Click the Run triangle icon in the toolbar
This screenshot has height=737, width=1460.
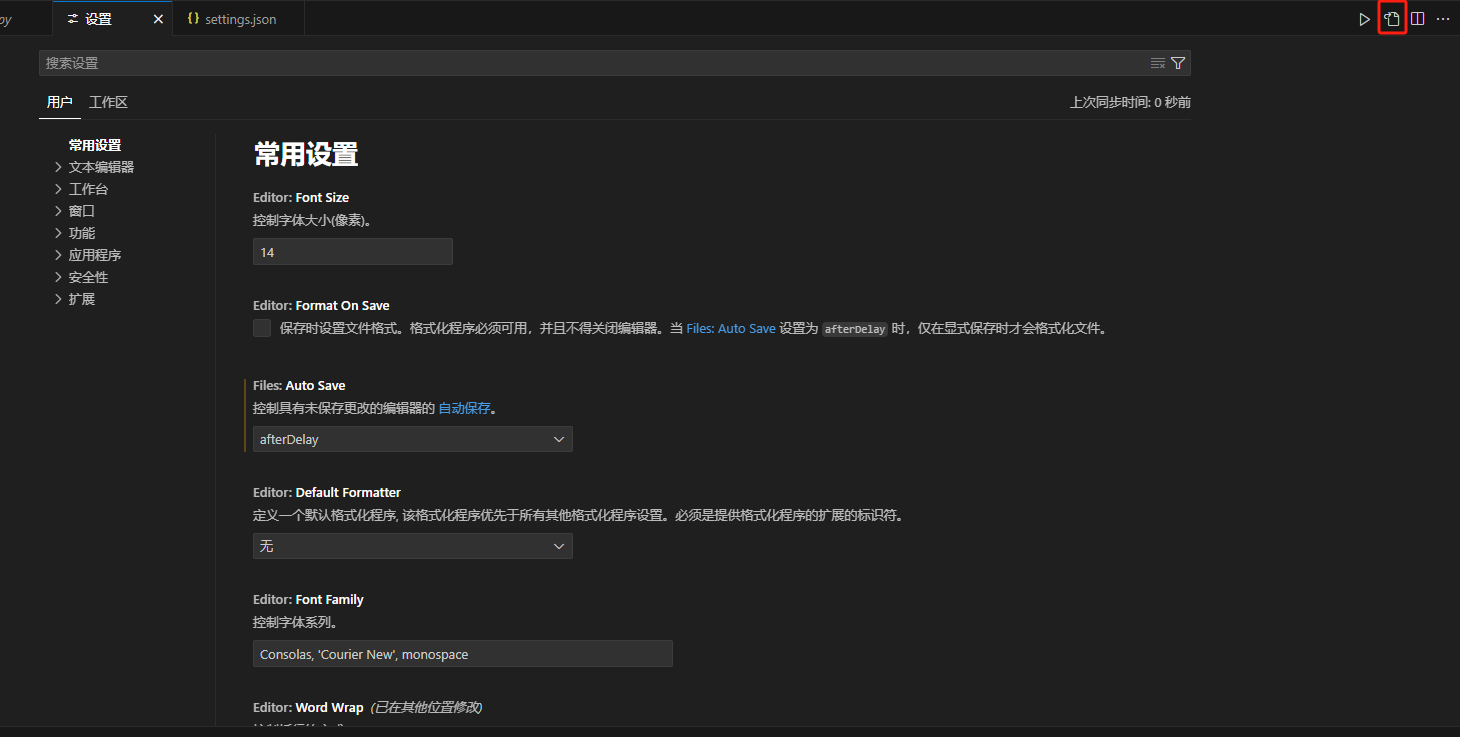(1364, 18)
